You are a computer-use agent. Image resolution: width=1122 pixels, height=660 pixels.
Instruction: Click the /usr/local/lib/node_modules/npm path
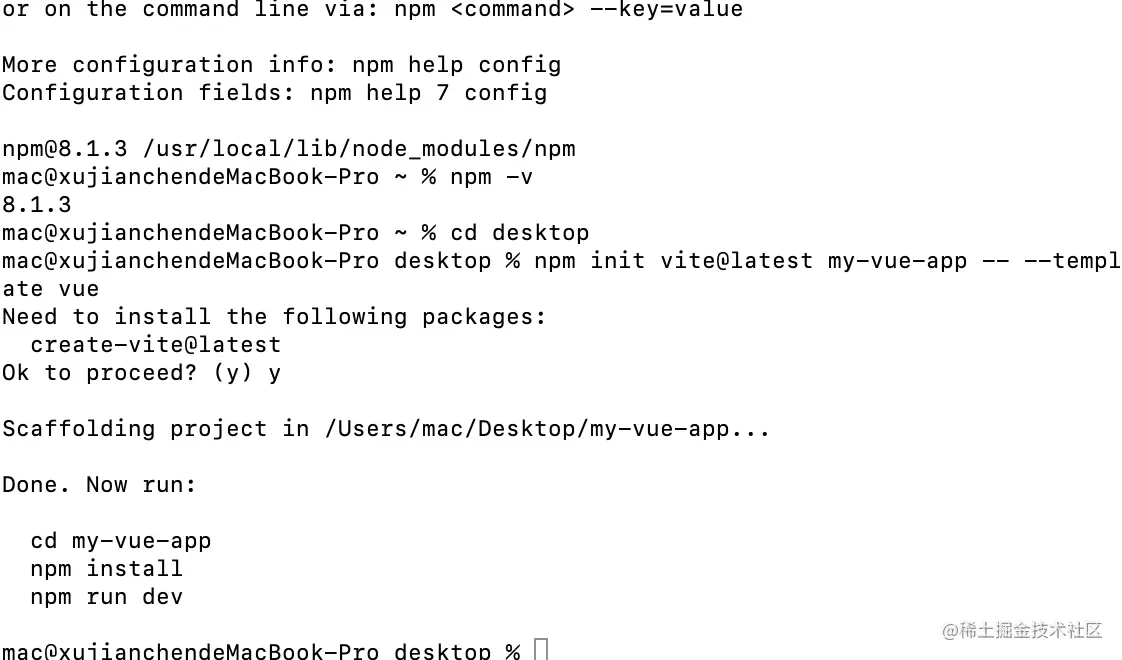(x=358, y=149)
